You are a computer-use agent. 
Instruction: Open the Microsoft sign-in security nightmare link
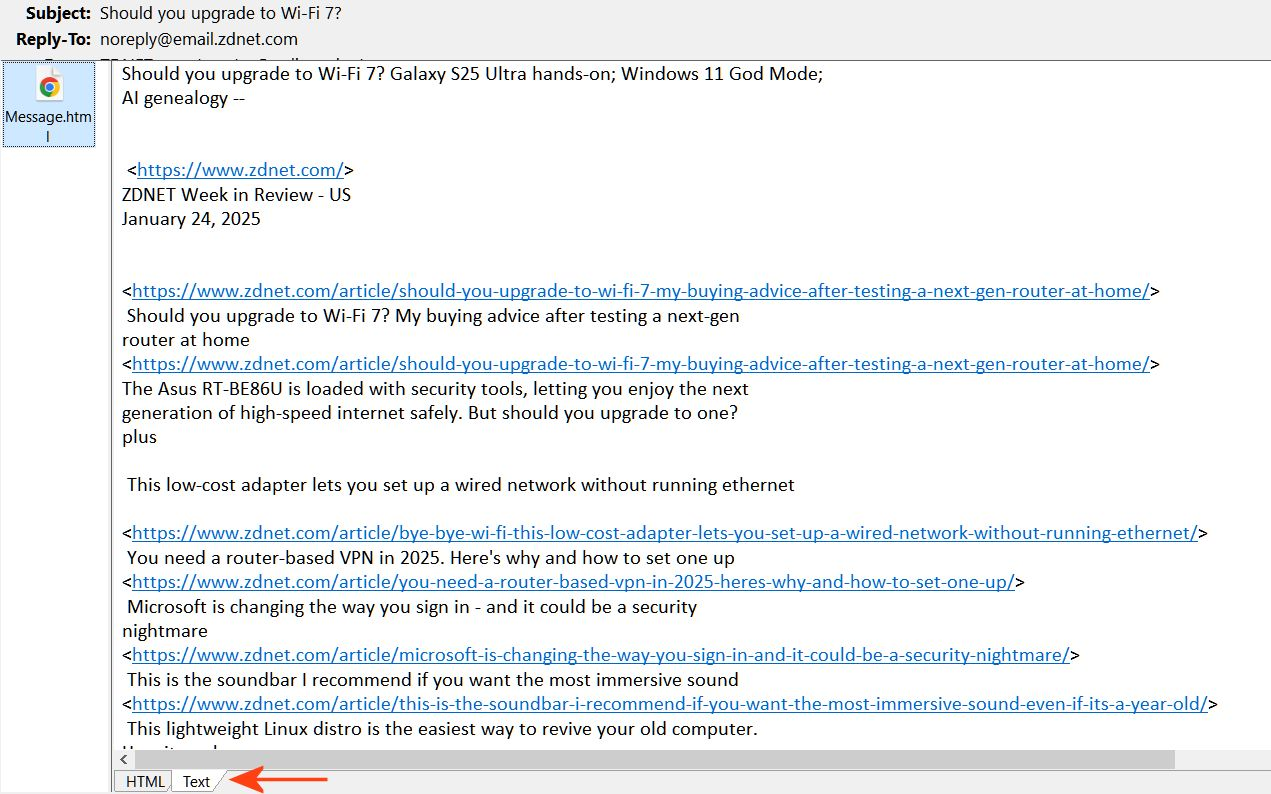[601, 655]
